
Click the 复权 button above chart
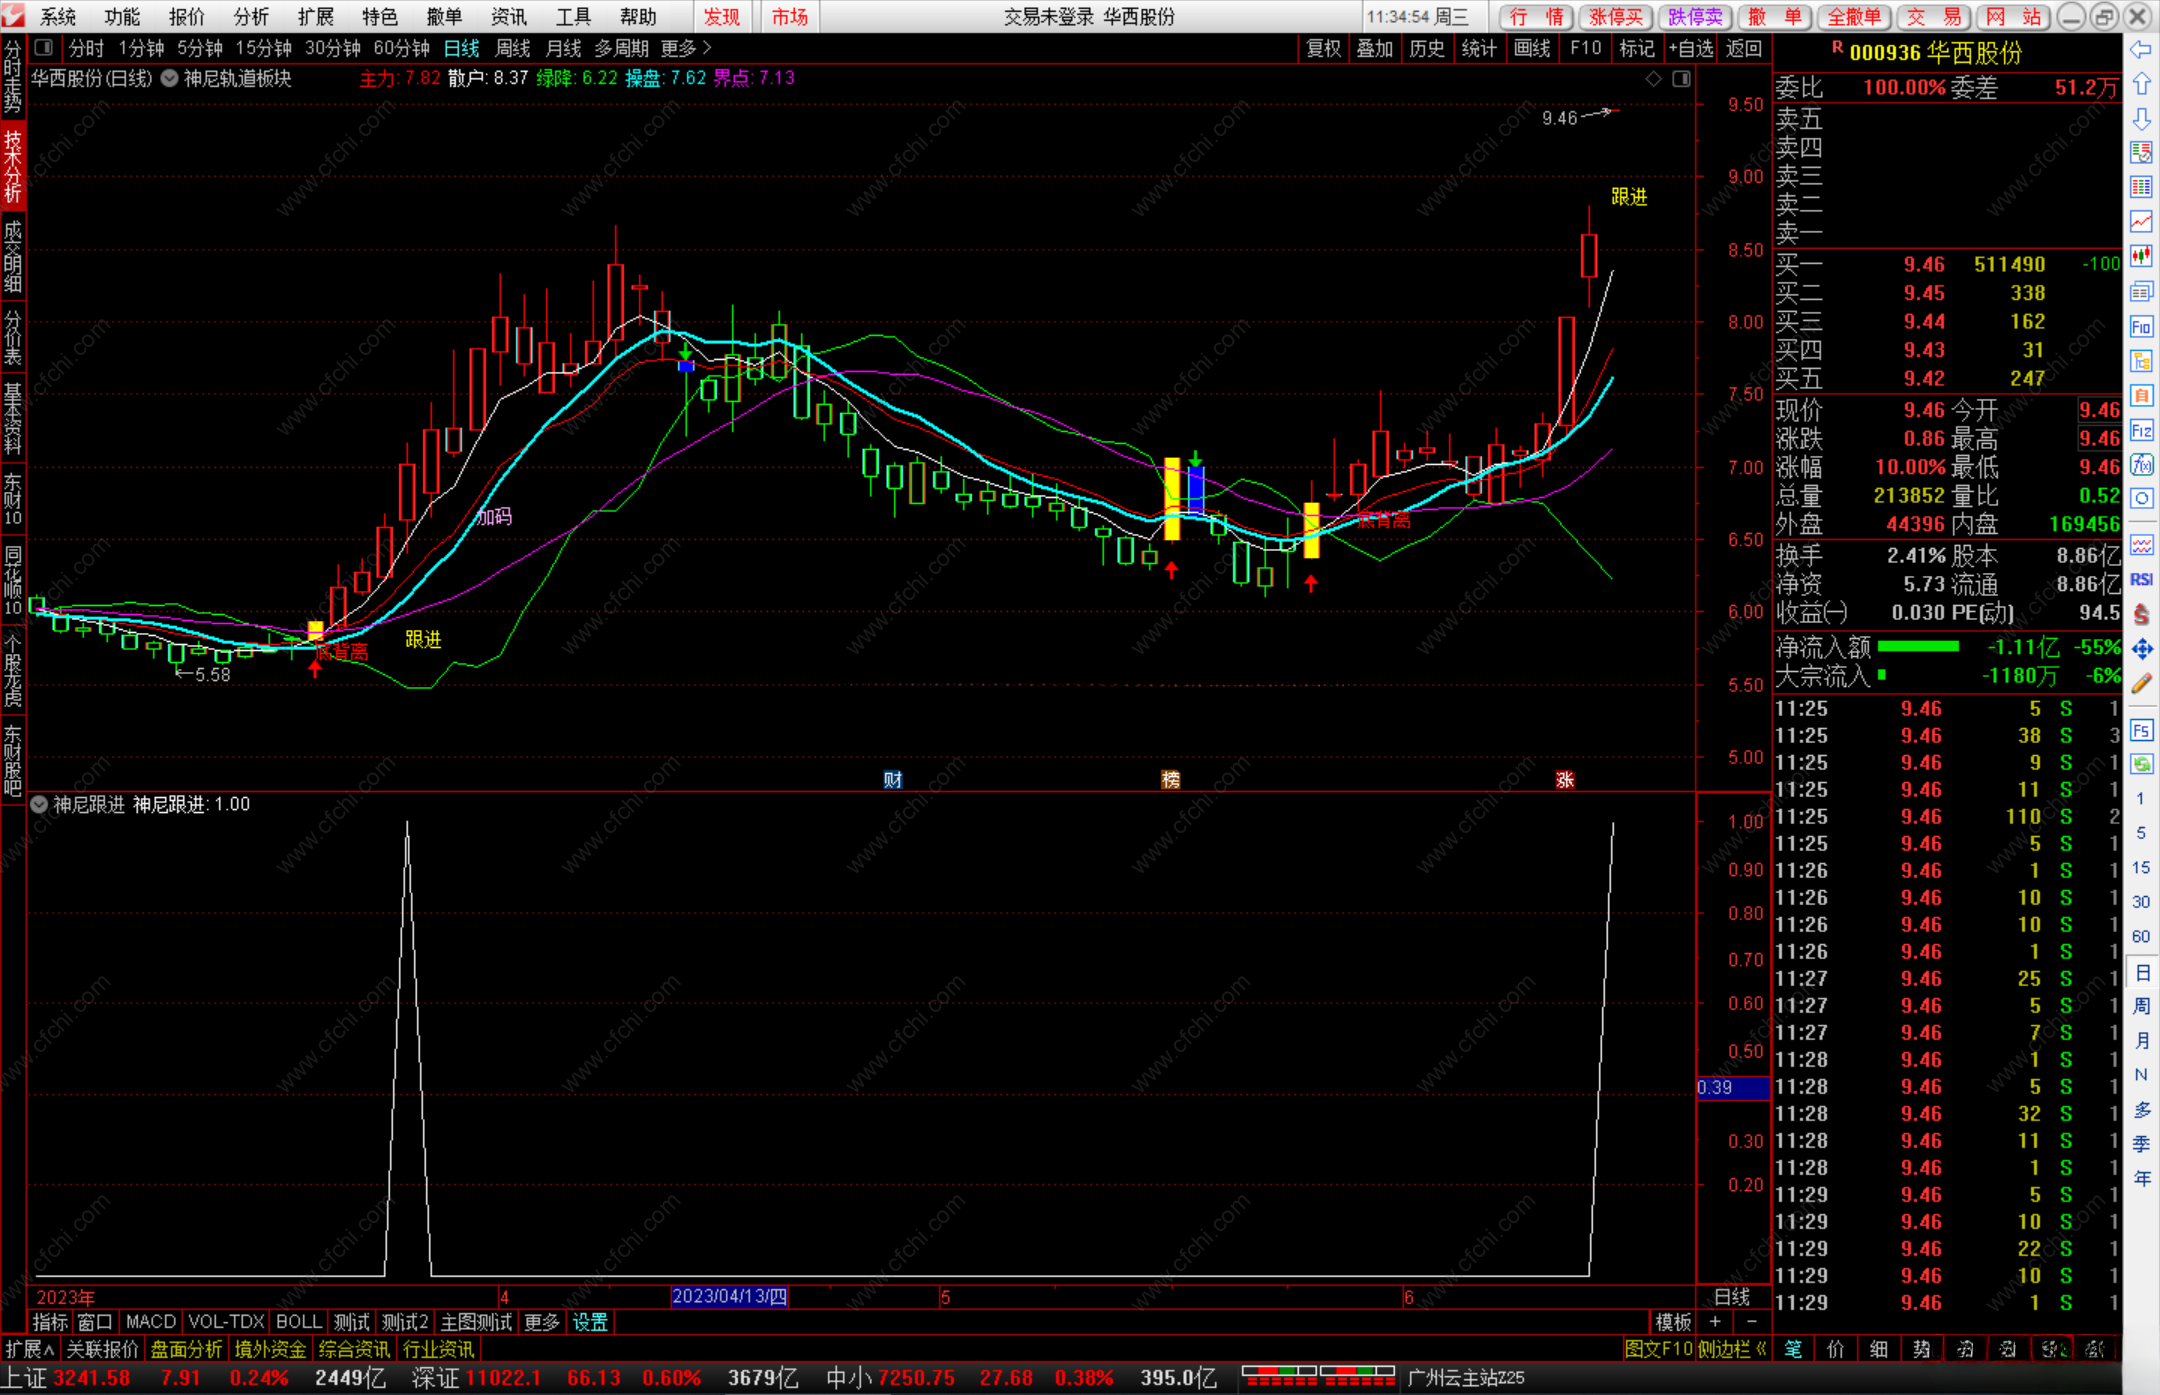1323,48
